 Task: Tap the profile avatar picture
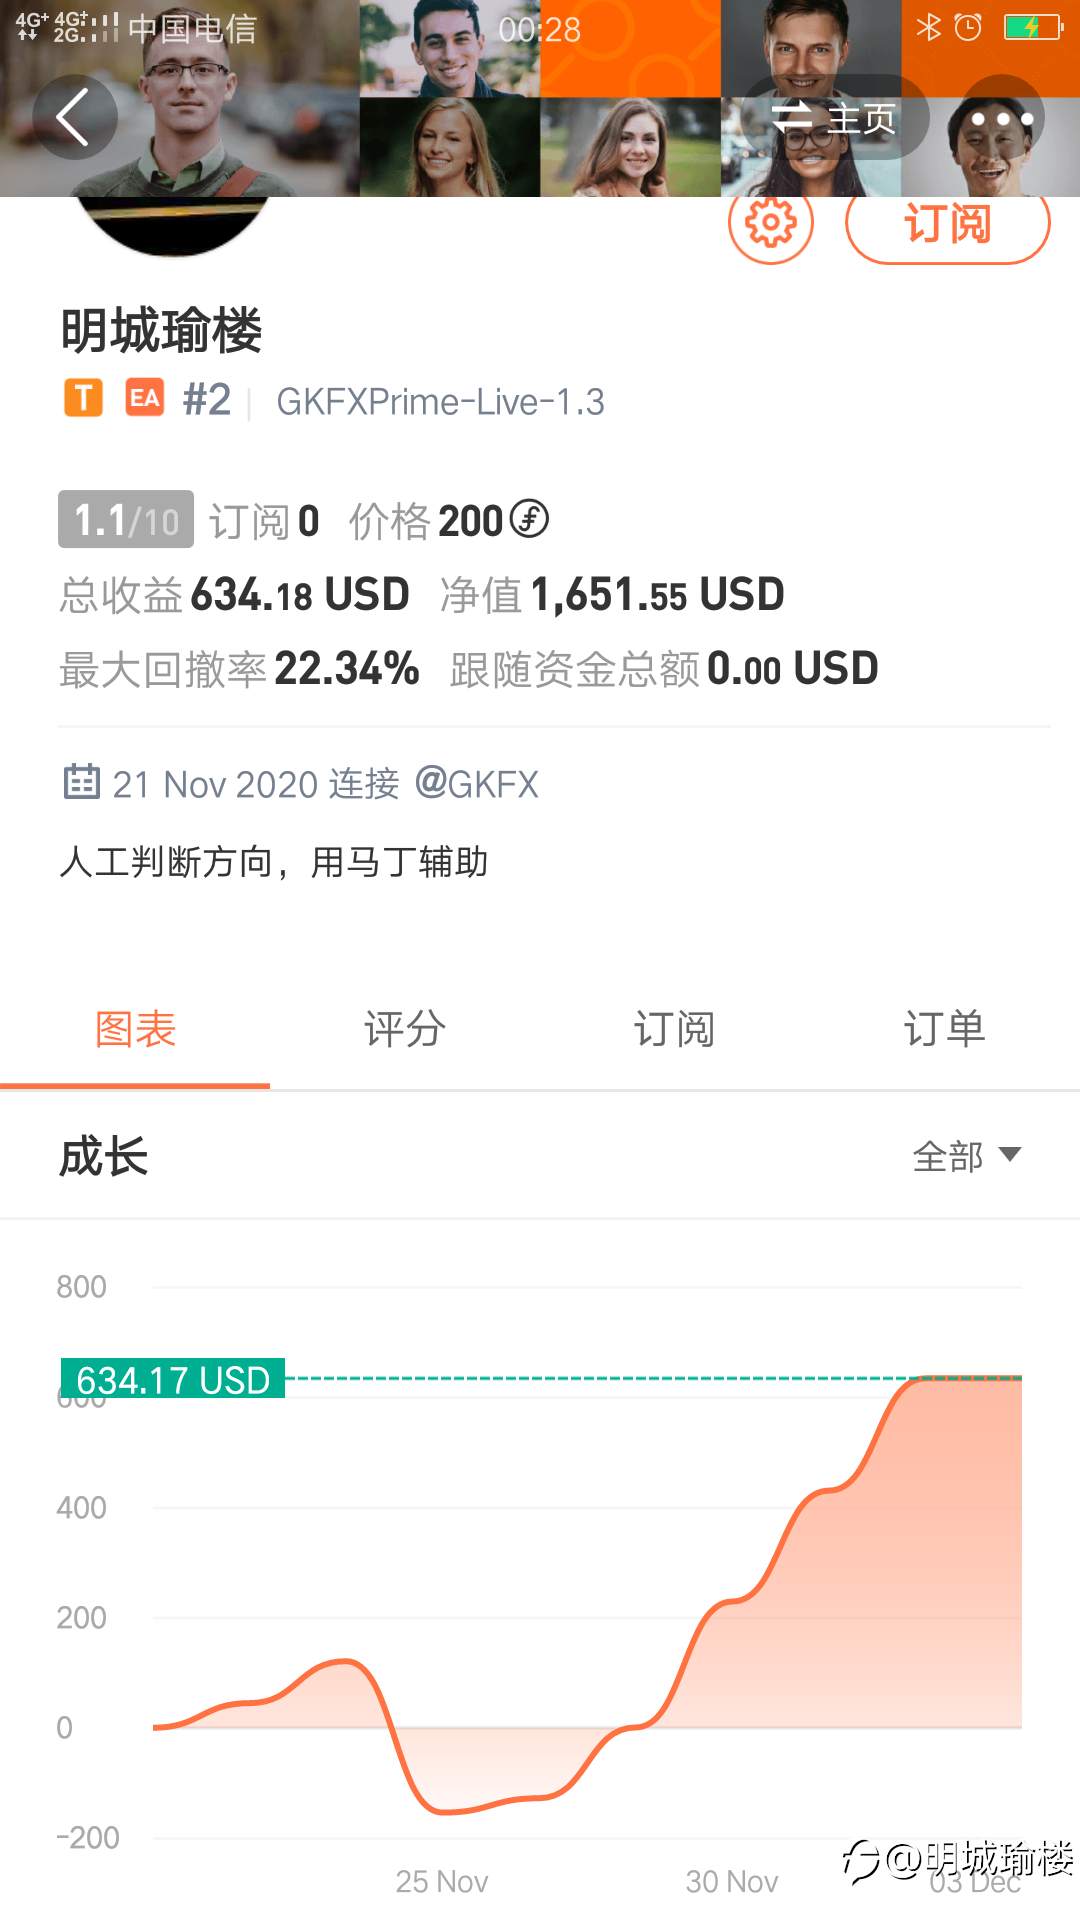coord(172,225)
